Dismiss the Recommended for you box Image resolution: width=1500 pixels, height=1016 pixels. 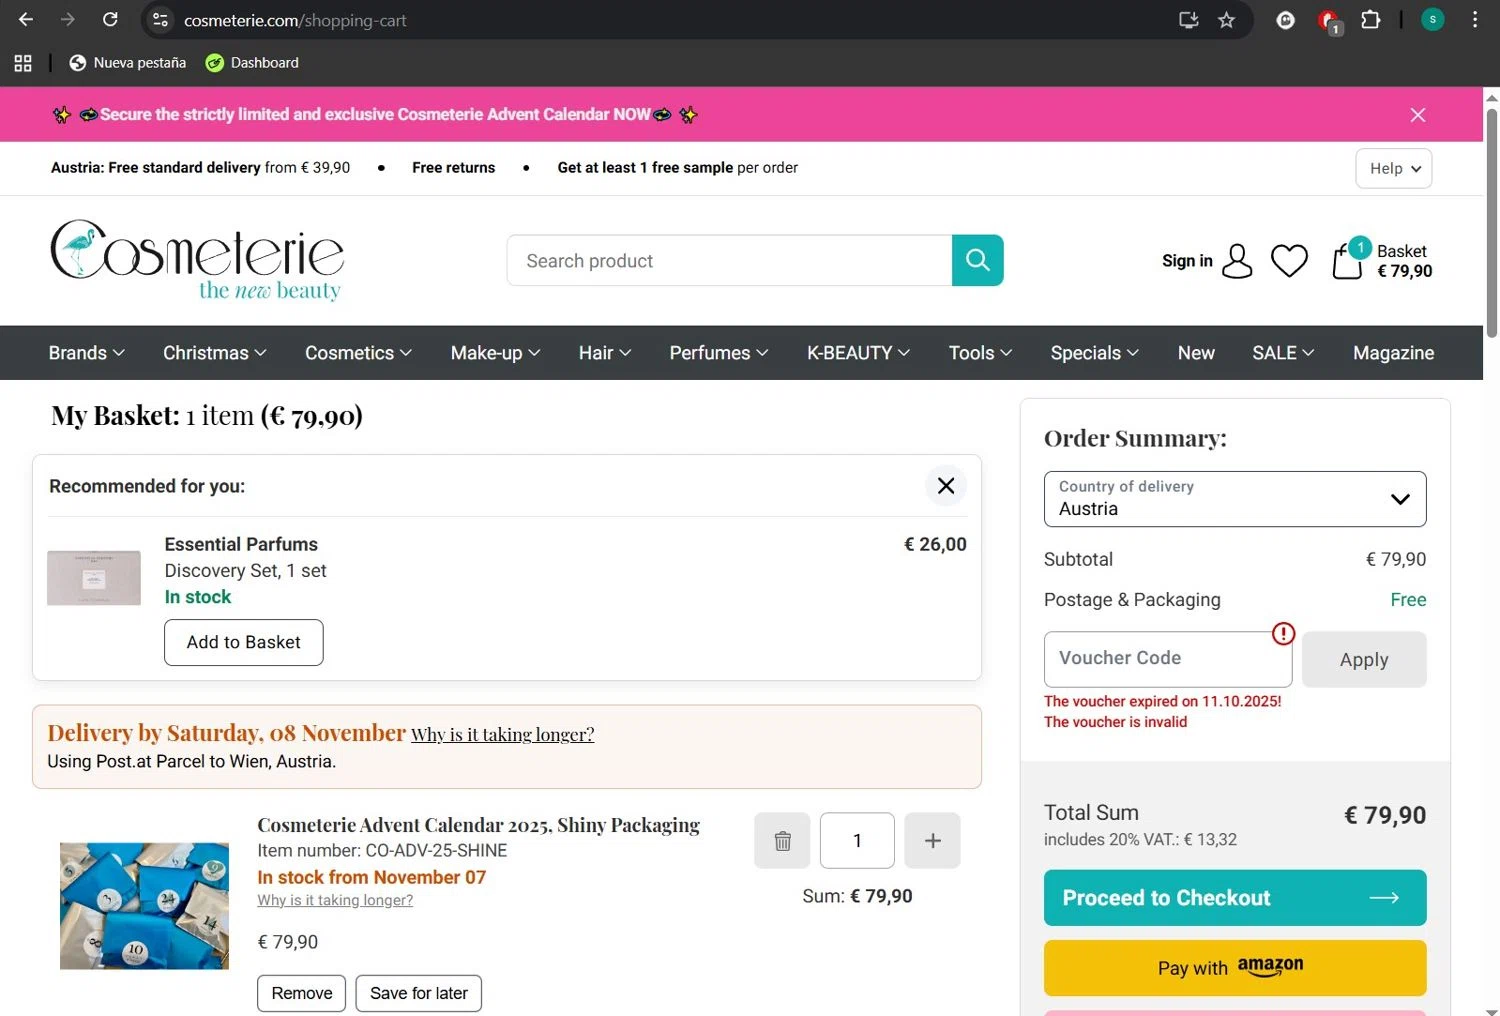click(946, 486)
